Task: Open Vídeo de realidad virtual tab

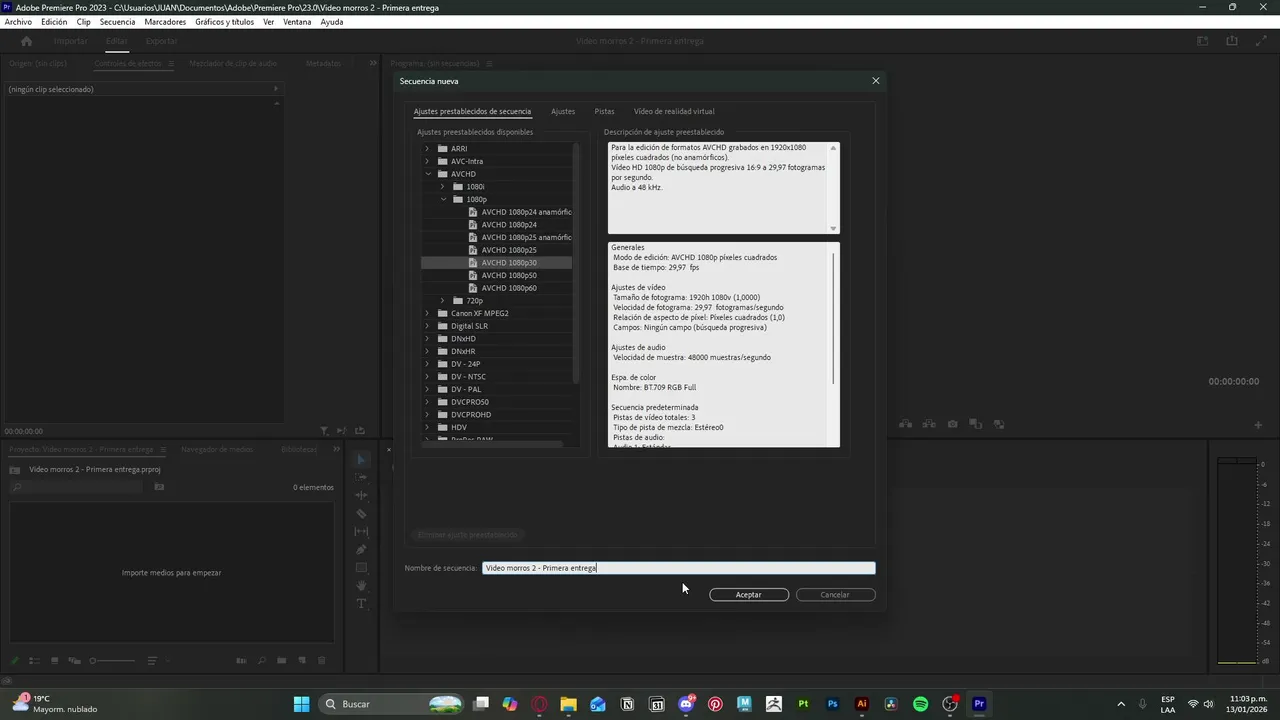Action: point(674,111)
